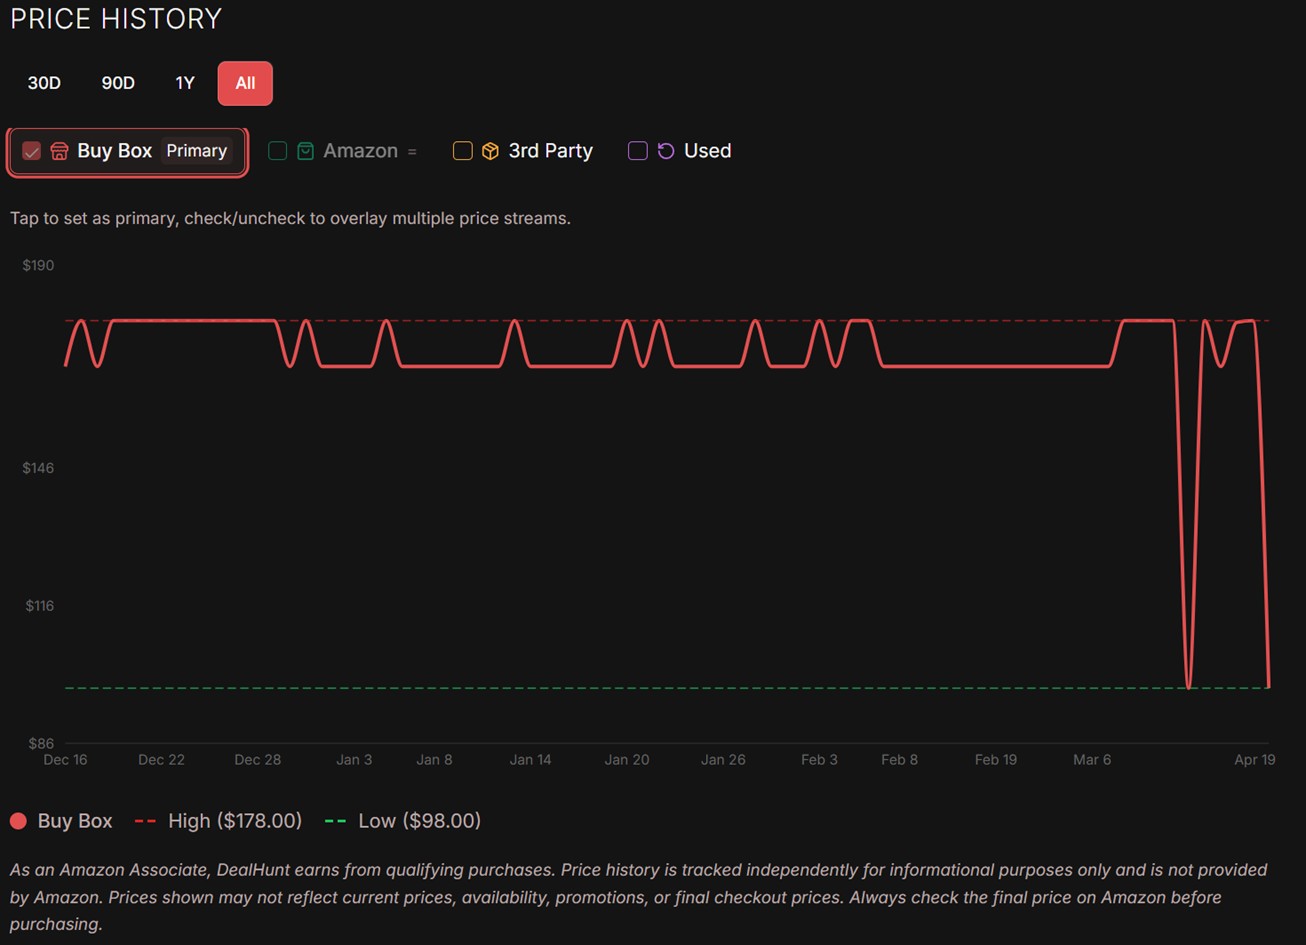Show the 1Y price history

pos(185,83)
